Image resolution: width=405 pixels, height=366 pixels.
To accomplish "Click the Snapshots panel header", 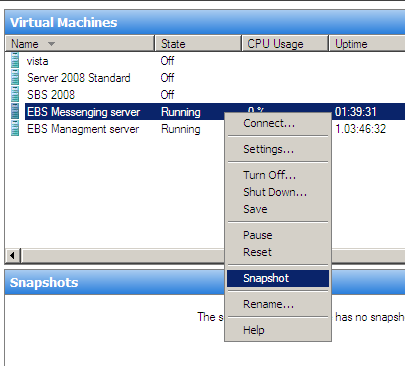I will click(x=205, y=282).
